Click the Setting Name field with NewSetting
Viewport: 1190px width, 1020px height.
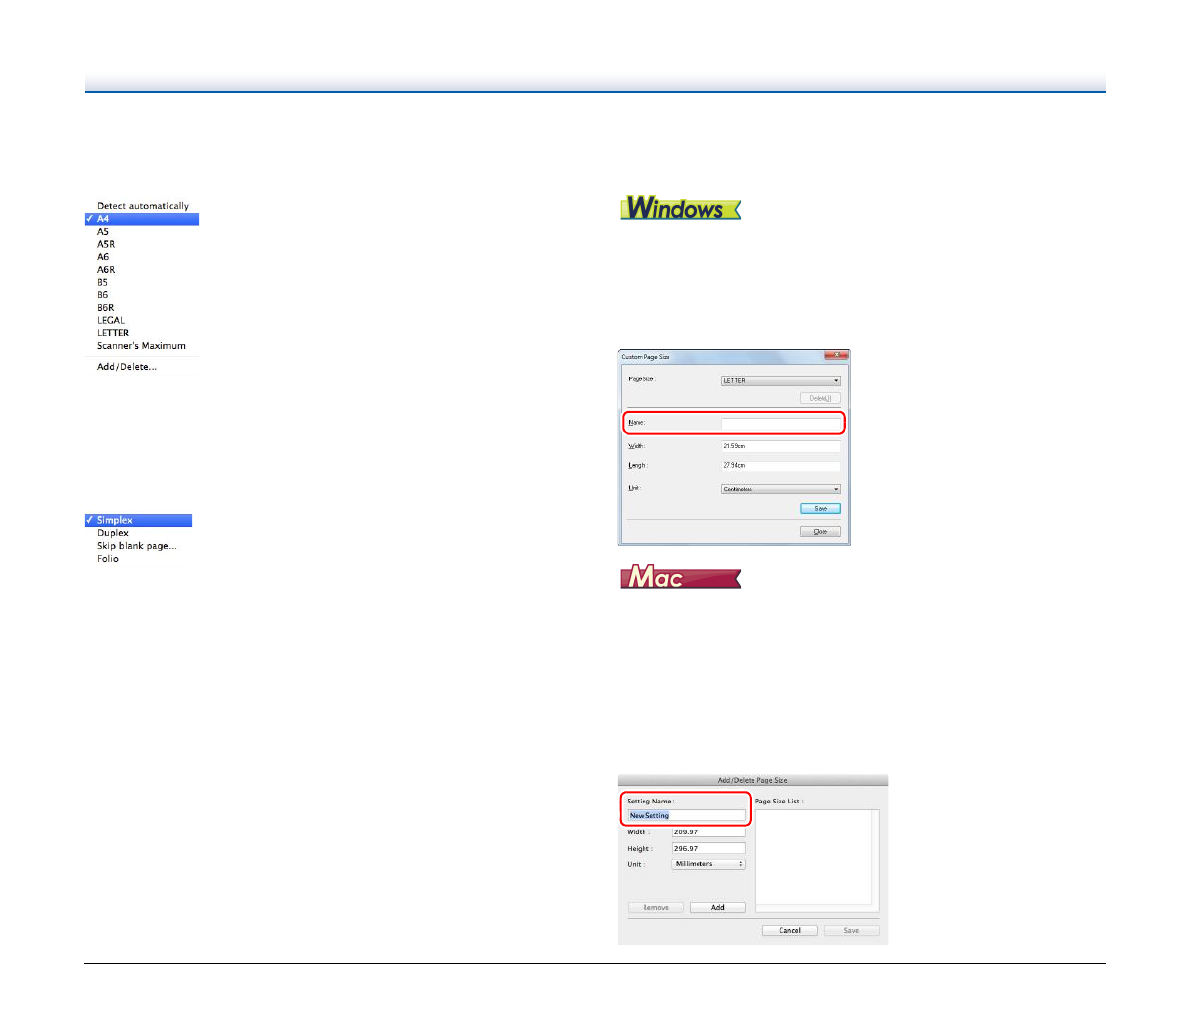686,816
